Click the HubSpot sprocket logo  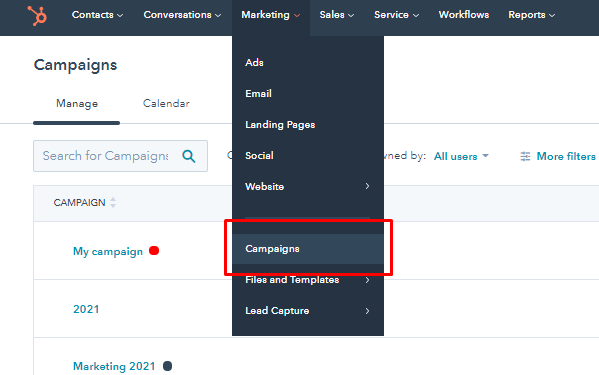click(x=37, y=16)
